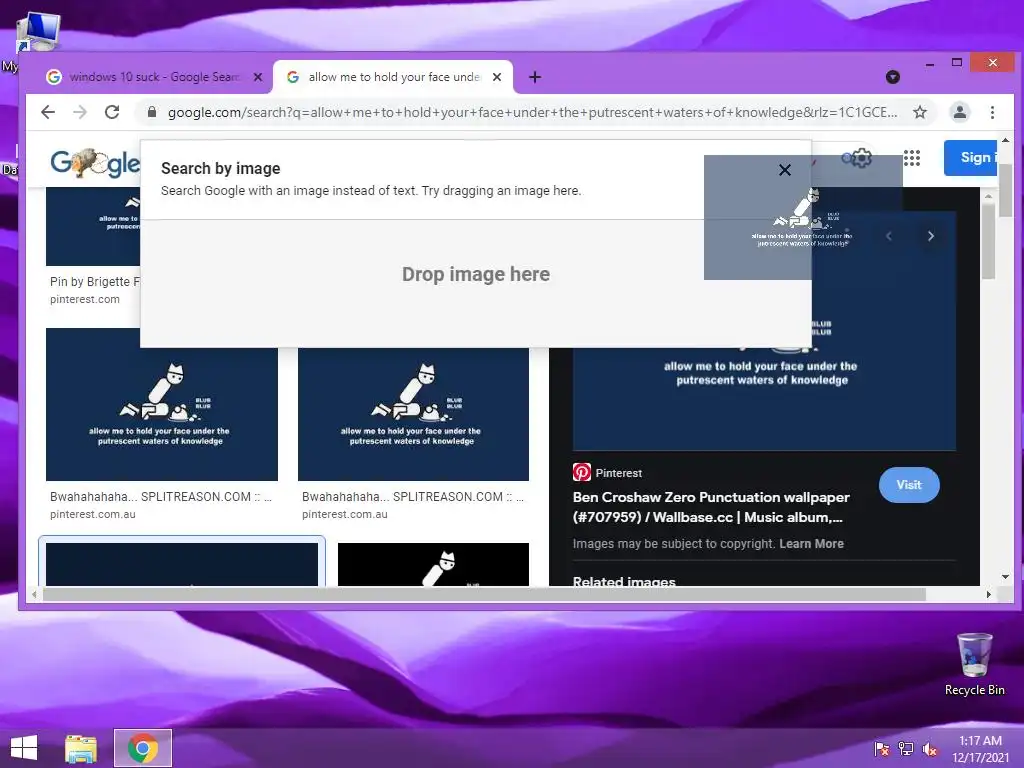Click the Pinterest source logo icon
The image size is (1024, 768).
coord(581,472)
